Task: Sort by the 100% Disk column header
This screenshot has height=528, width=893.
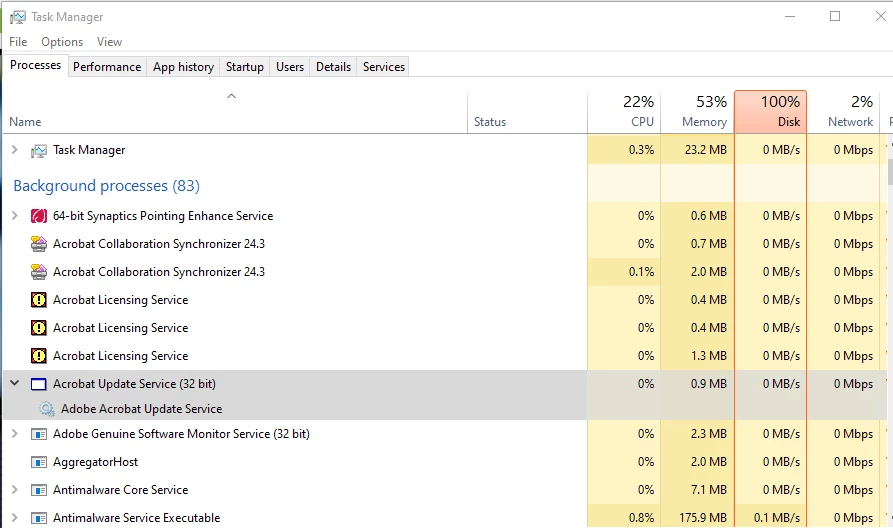Action: point(771,112)
